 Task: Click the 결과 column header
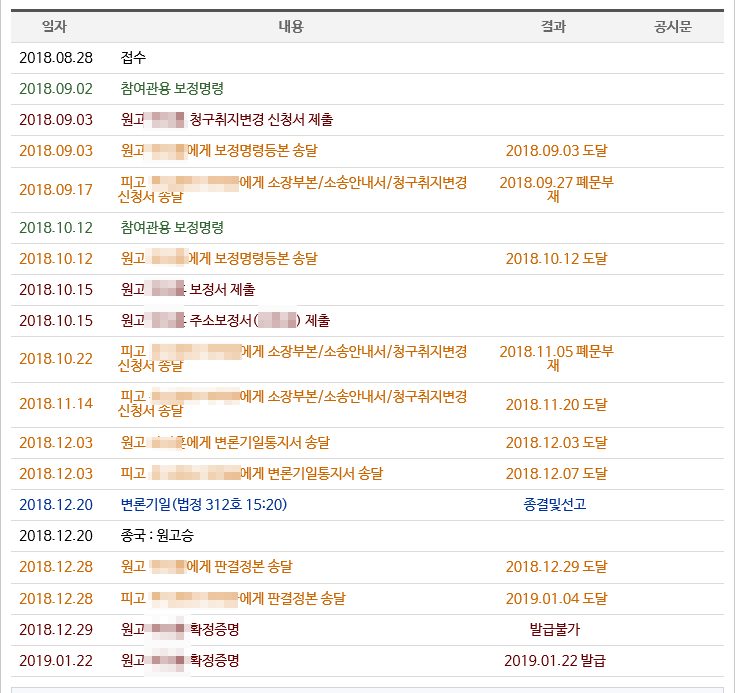(553, 27)
